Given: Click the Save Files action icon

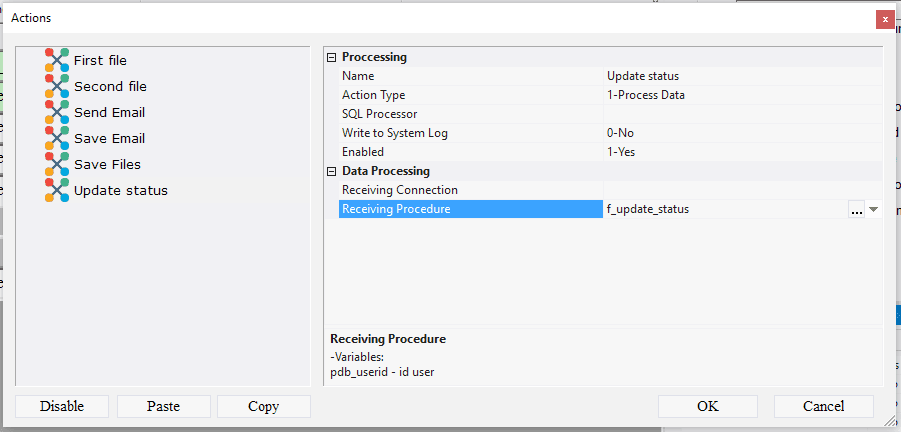Looking at the screenshot, I should [x=57, y=164].
